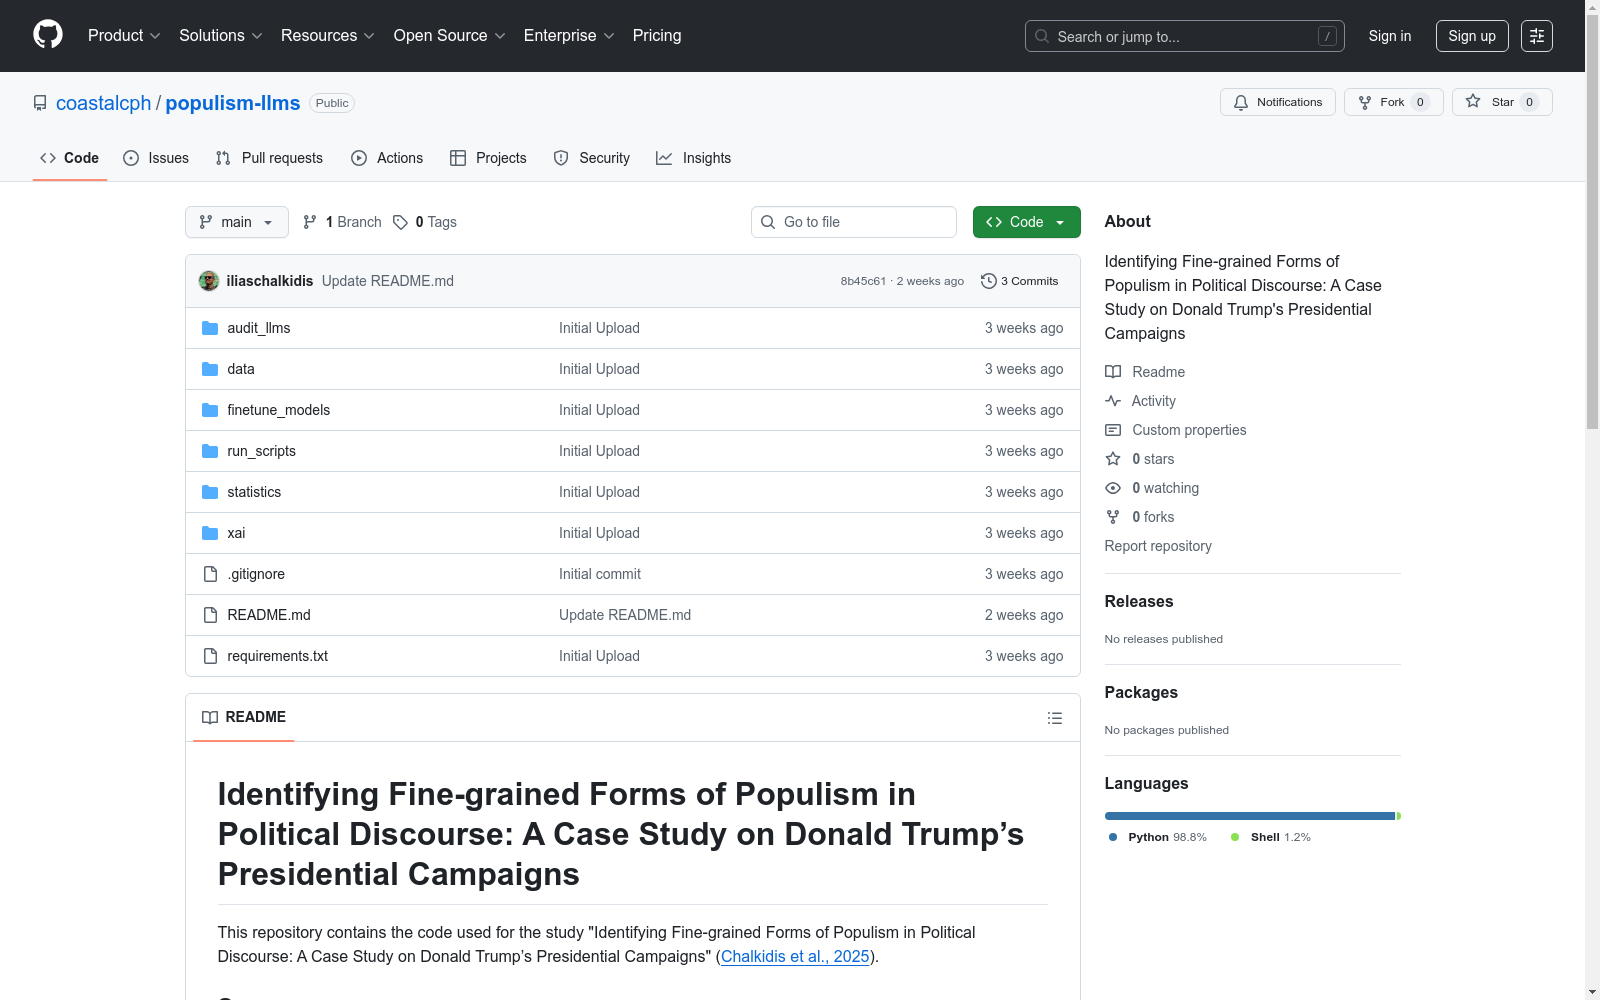Click the eye icon next to 0 watching

click(1113, 488)
